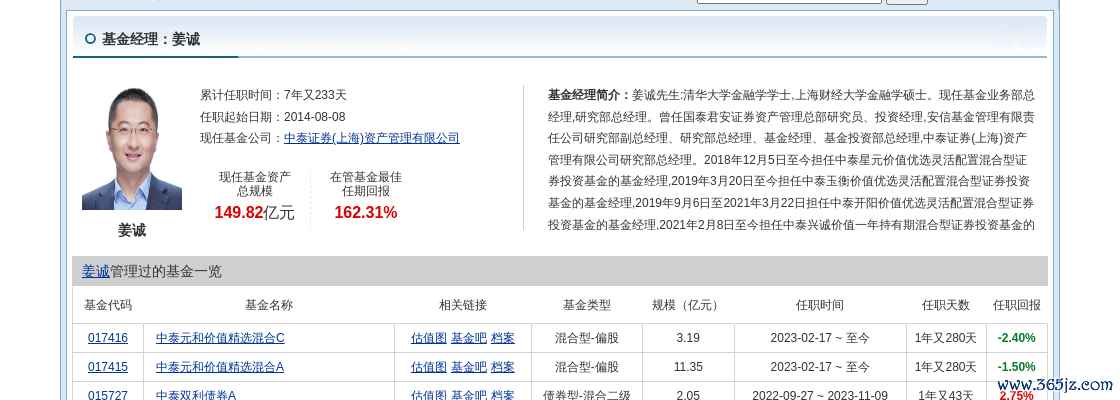This screenshot has width=1120, height=400.
Task: Open 中泰元和价值精选混合C fund page
Action: click(220, 338)
